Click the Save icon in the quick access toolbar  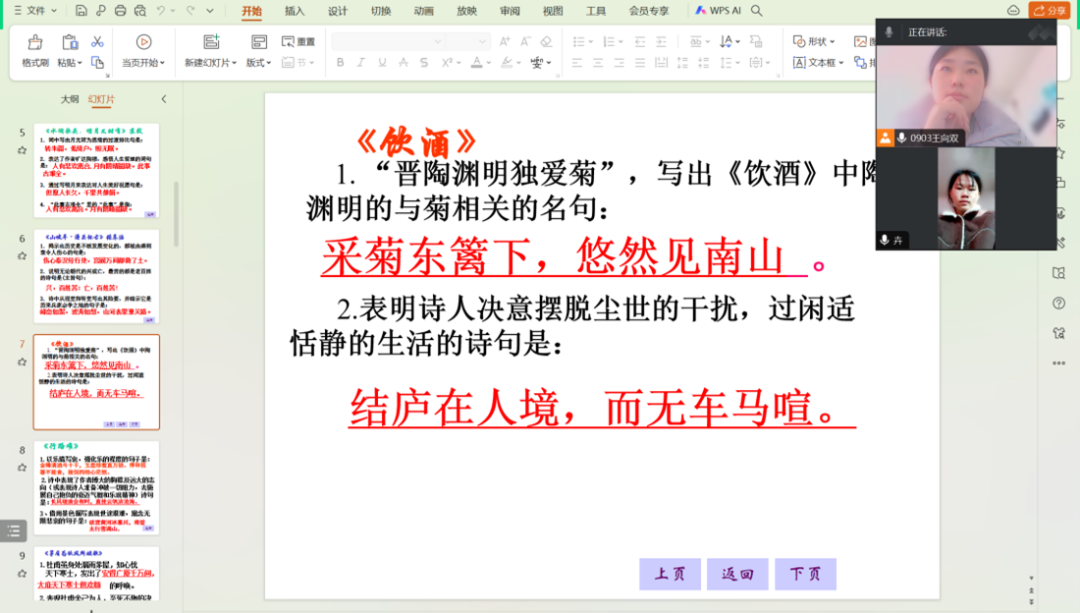pyautogui.click(x=81, y=11)
